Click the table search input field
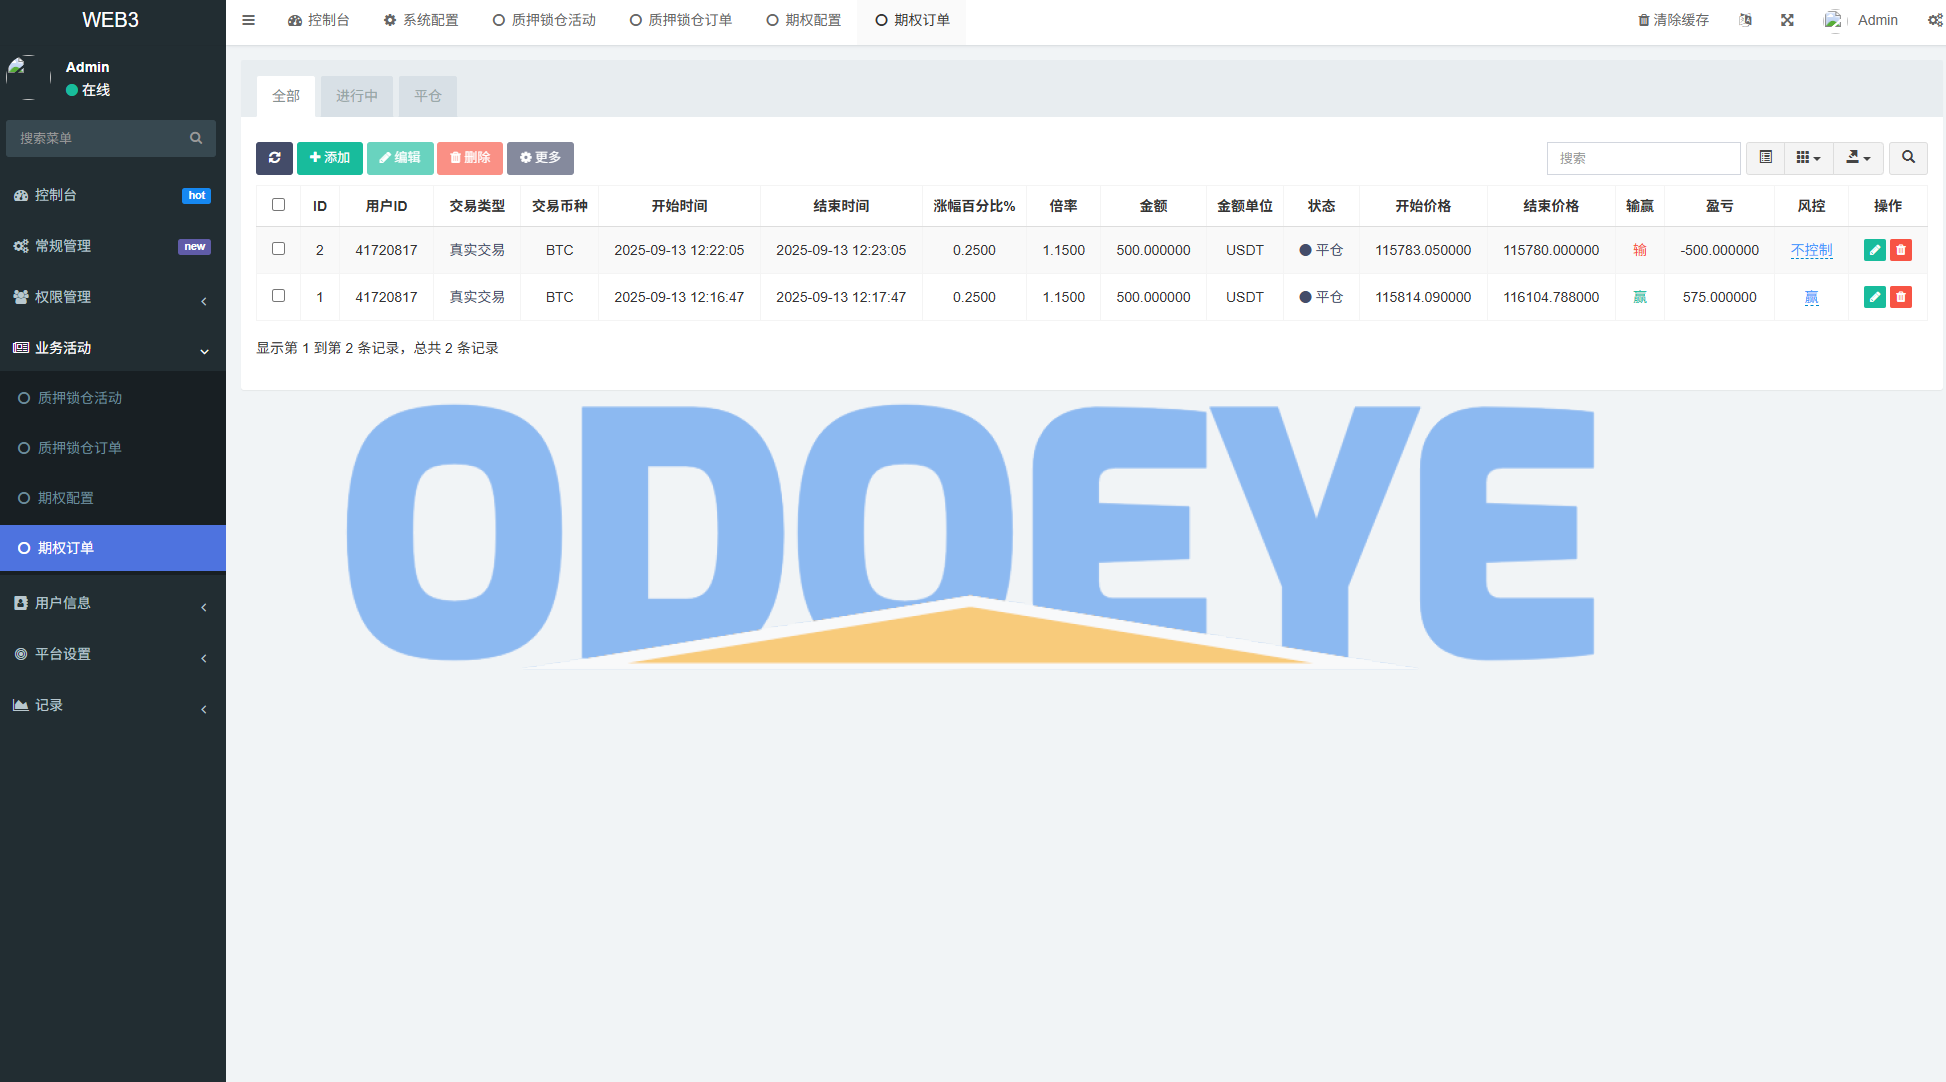The height and width of the screenshot is (1082, 1946). click(1643, 158)
